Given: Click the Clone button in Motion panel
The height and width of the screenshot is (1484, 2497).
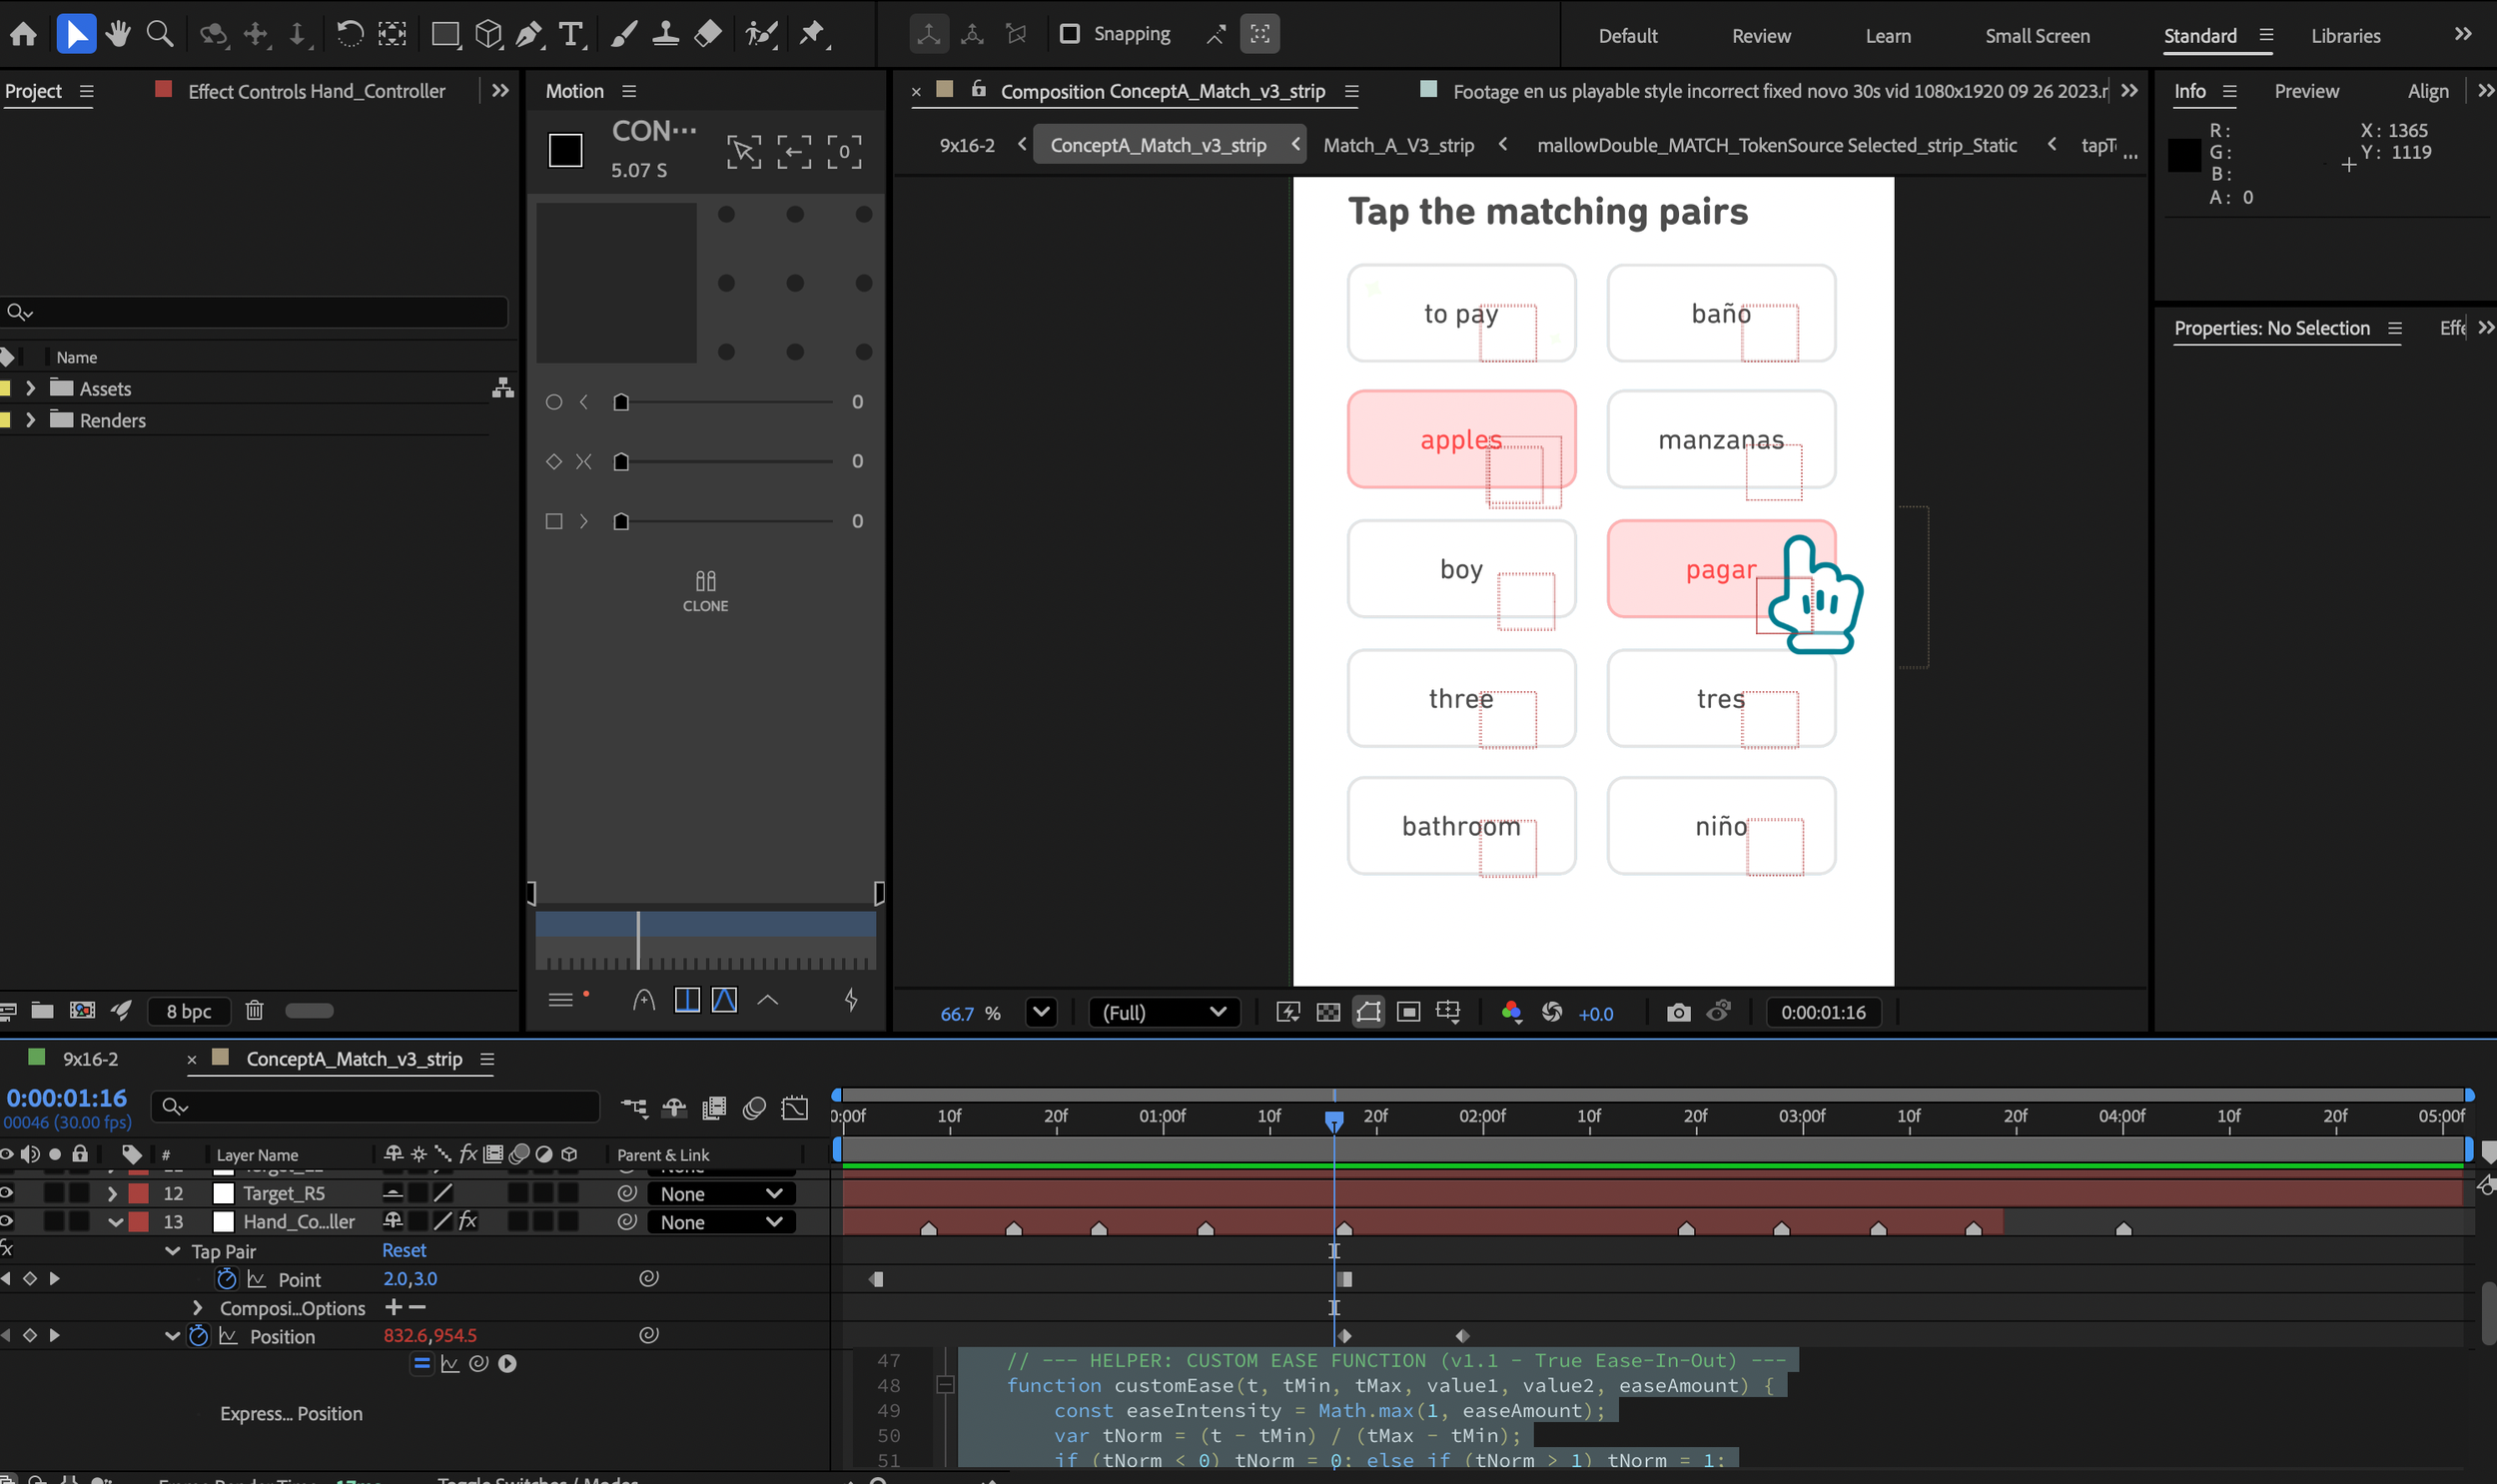Looking at the screenshot, I should [x=705, y=590].
